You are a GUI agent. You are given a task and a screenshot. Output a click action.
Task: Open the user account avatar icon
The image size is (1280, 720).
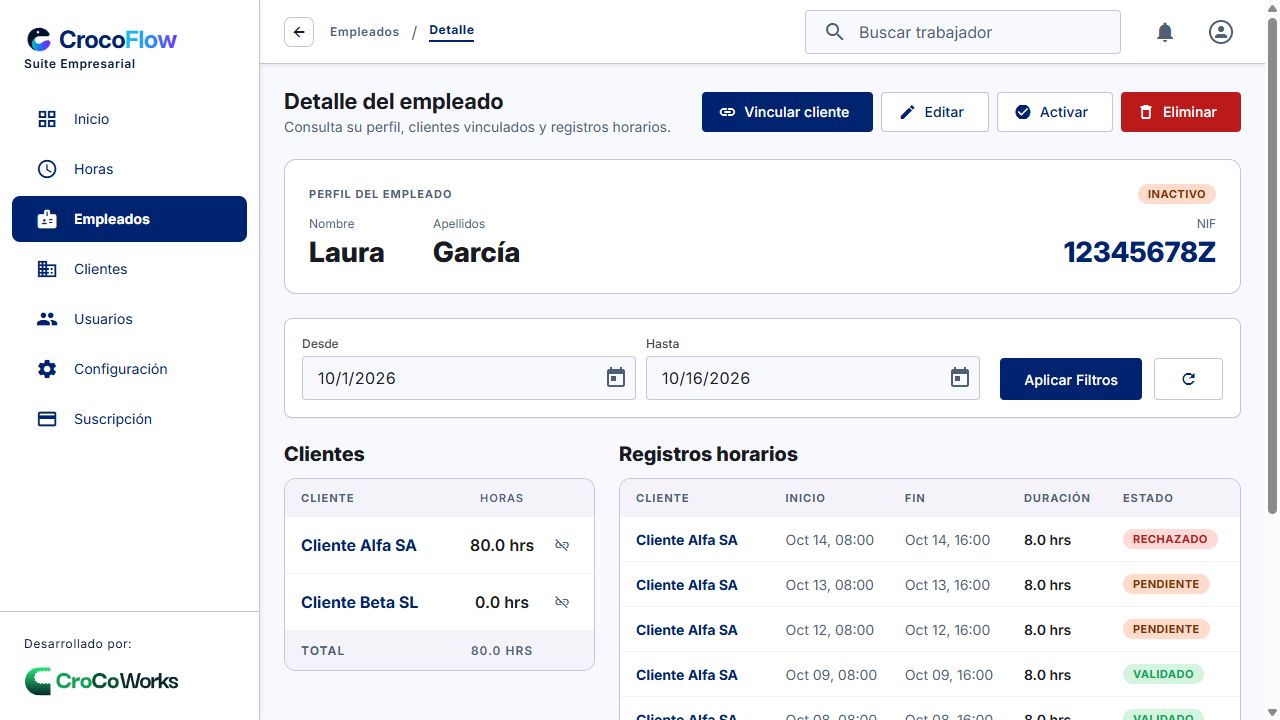[1221, 32]
